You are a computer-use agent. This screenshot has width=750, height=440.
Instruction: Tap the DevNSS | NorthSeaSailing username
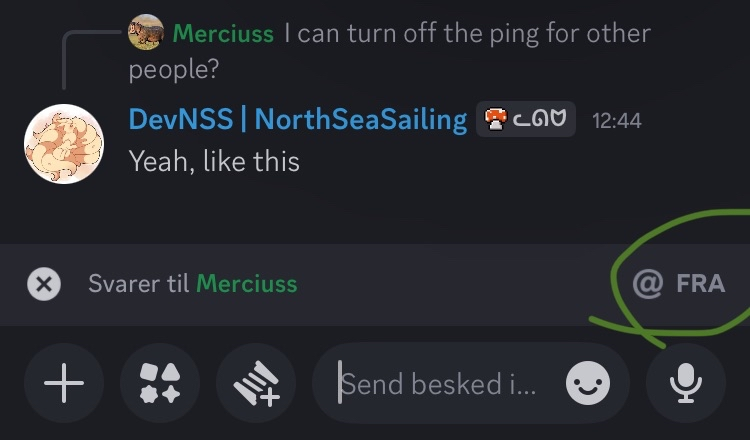(x=298, y=120)
